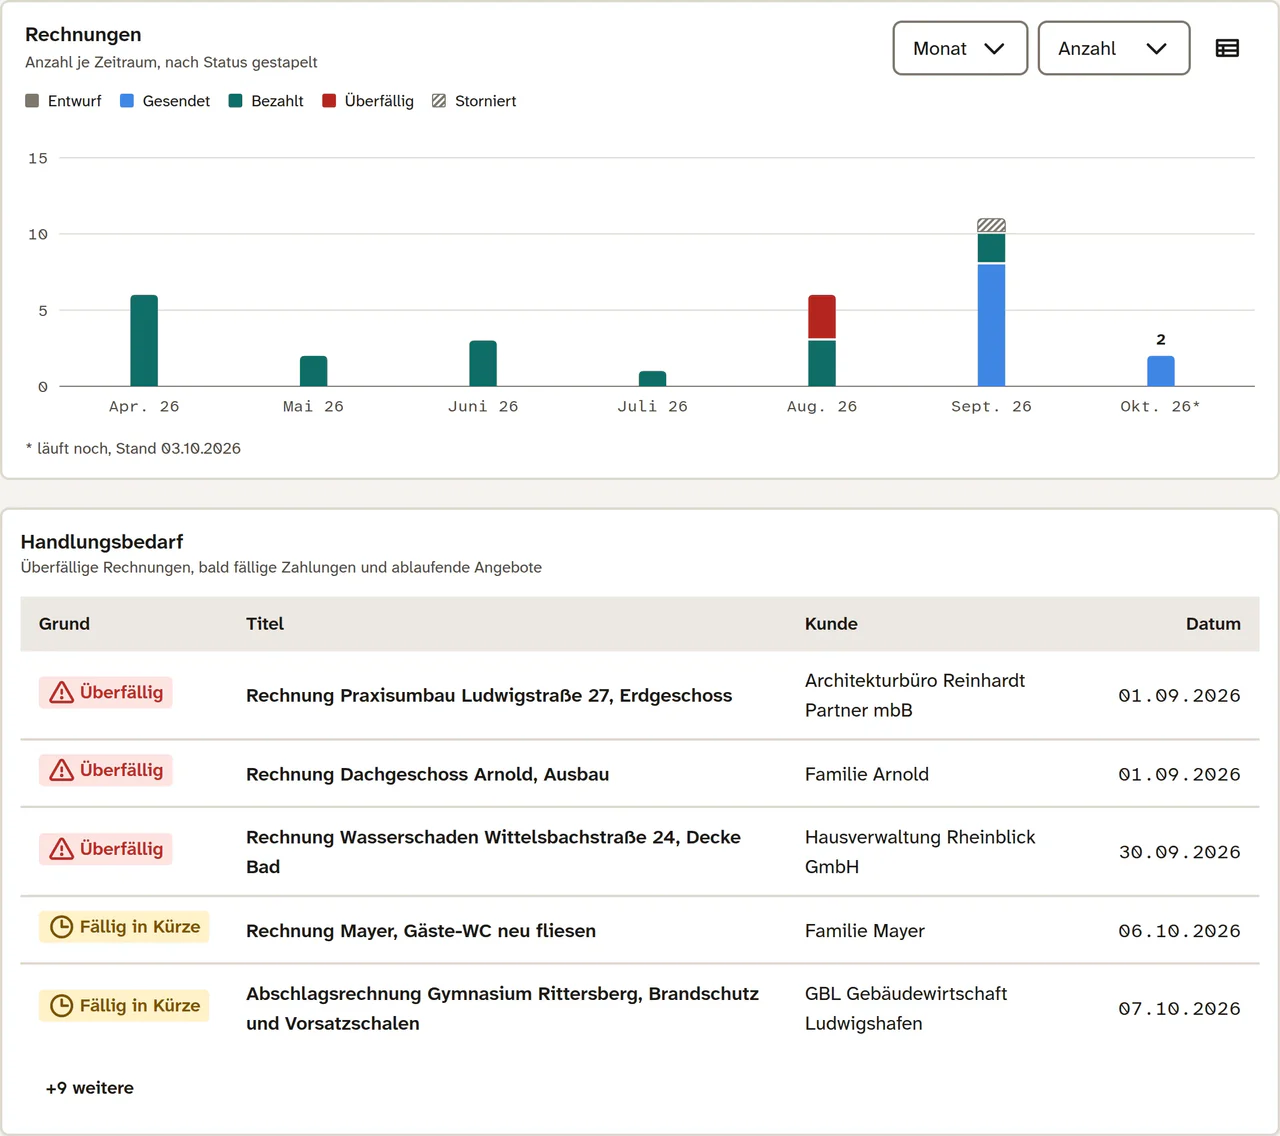Expand the +9 weitere entries
Viewport: 1280px width, 1136px height.
90,1088
